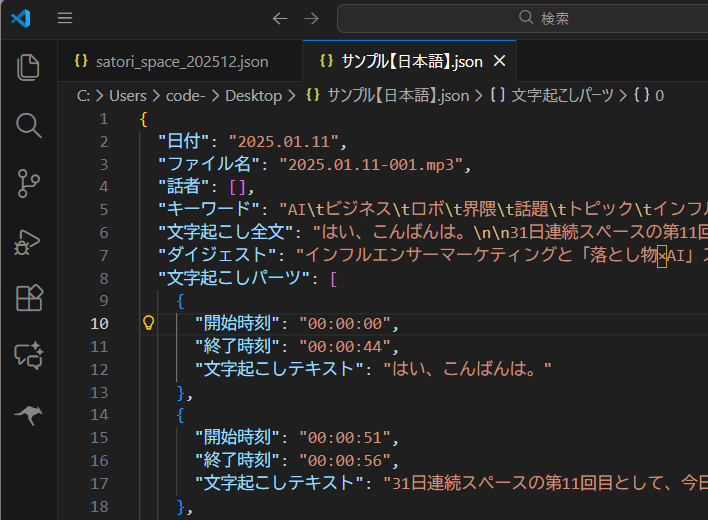This screenshot has width=708, height=520.
Task: Click the サンプル【日本語】.json breadcrumb item
Action: pos(388,96)
